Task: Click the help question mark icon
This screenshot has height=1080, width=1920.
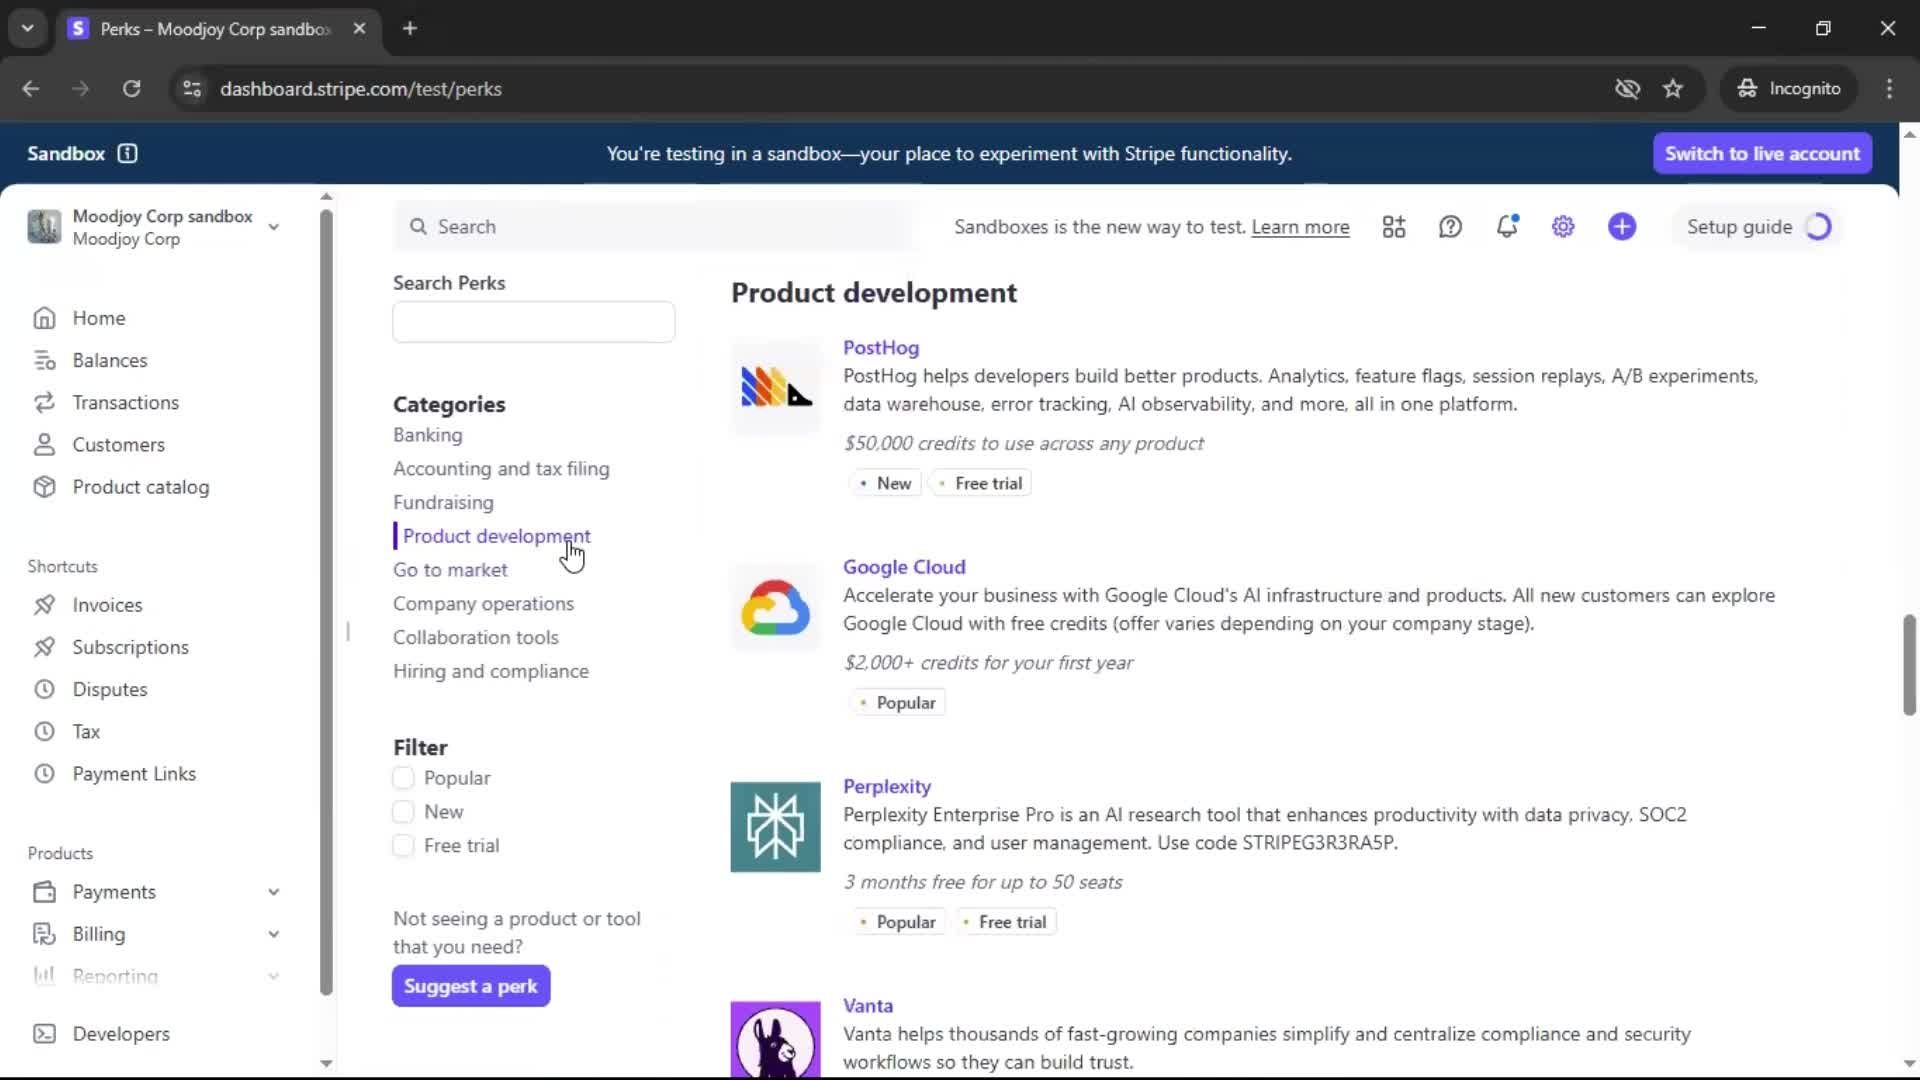Action: (1450, 227)
